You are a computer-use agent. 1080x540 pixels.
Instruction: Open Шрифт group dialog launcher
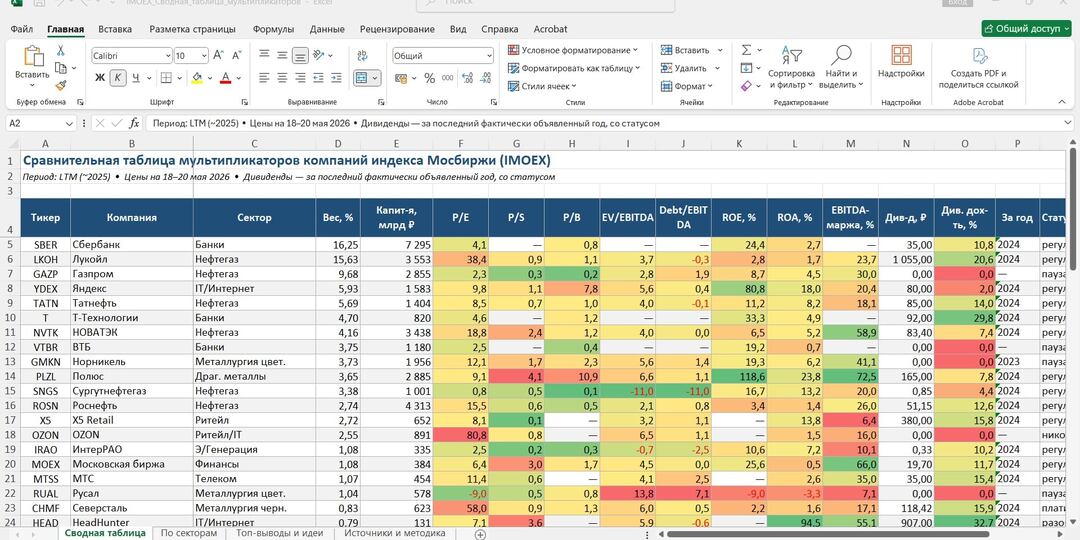(x=245, y=102)
